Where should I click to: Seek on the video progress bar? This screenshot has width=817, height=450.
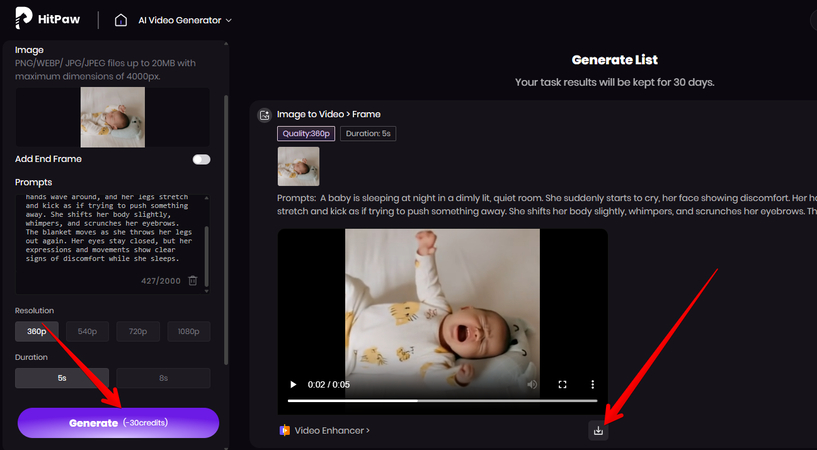(442, 401)
